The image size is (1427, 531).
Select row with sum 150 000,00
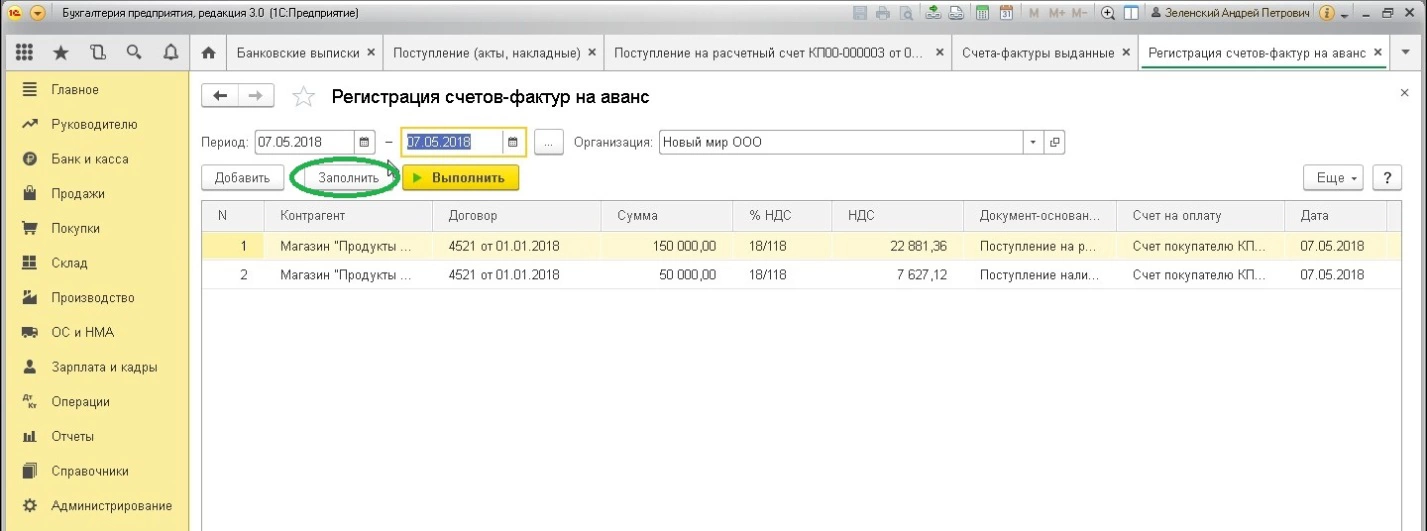pyautogui.click(x=801, y=246)
